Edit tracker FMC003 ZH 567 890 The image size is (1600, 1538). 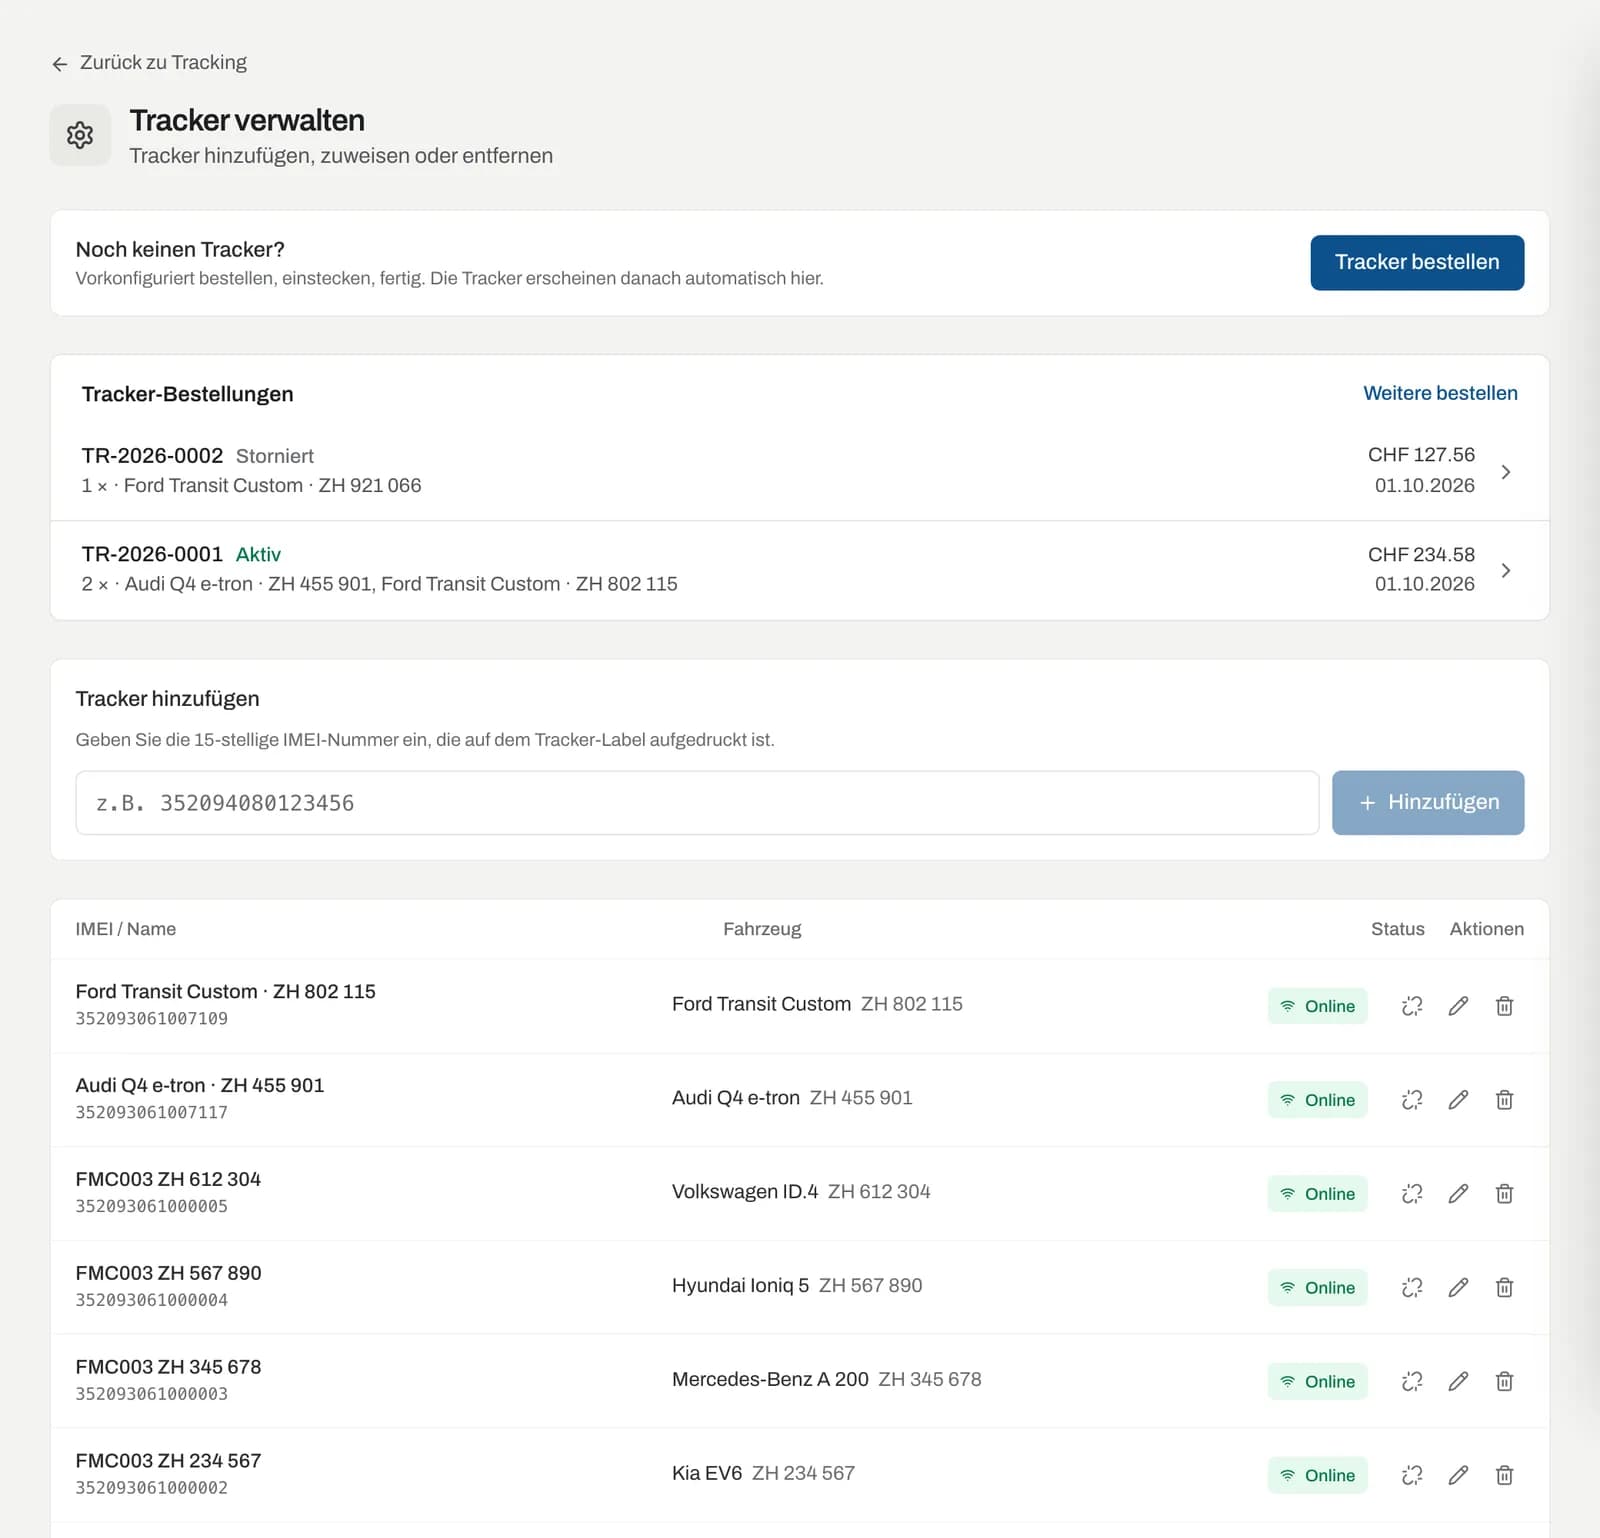1458,1288
